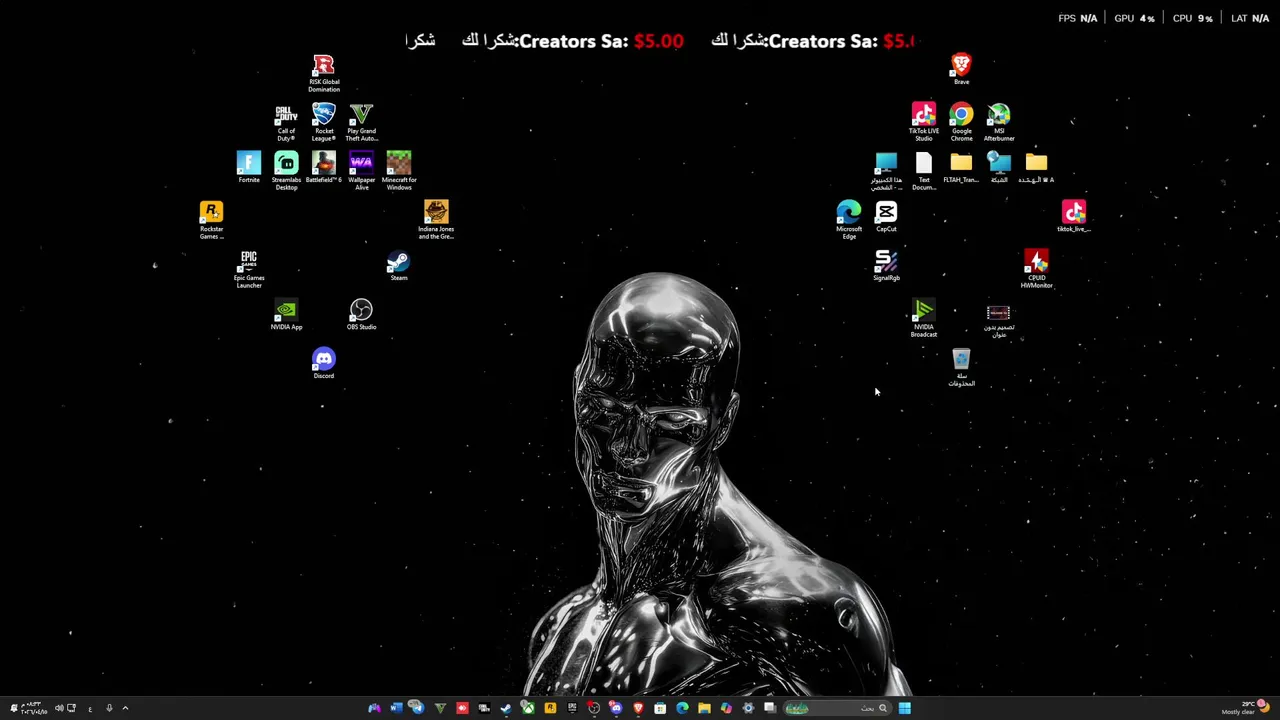This screenshot has width=1280, height=720.
Task: Switch to Steam in the taskbar
Action: tap(506, 708)
